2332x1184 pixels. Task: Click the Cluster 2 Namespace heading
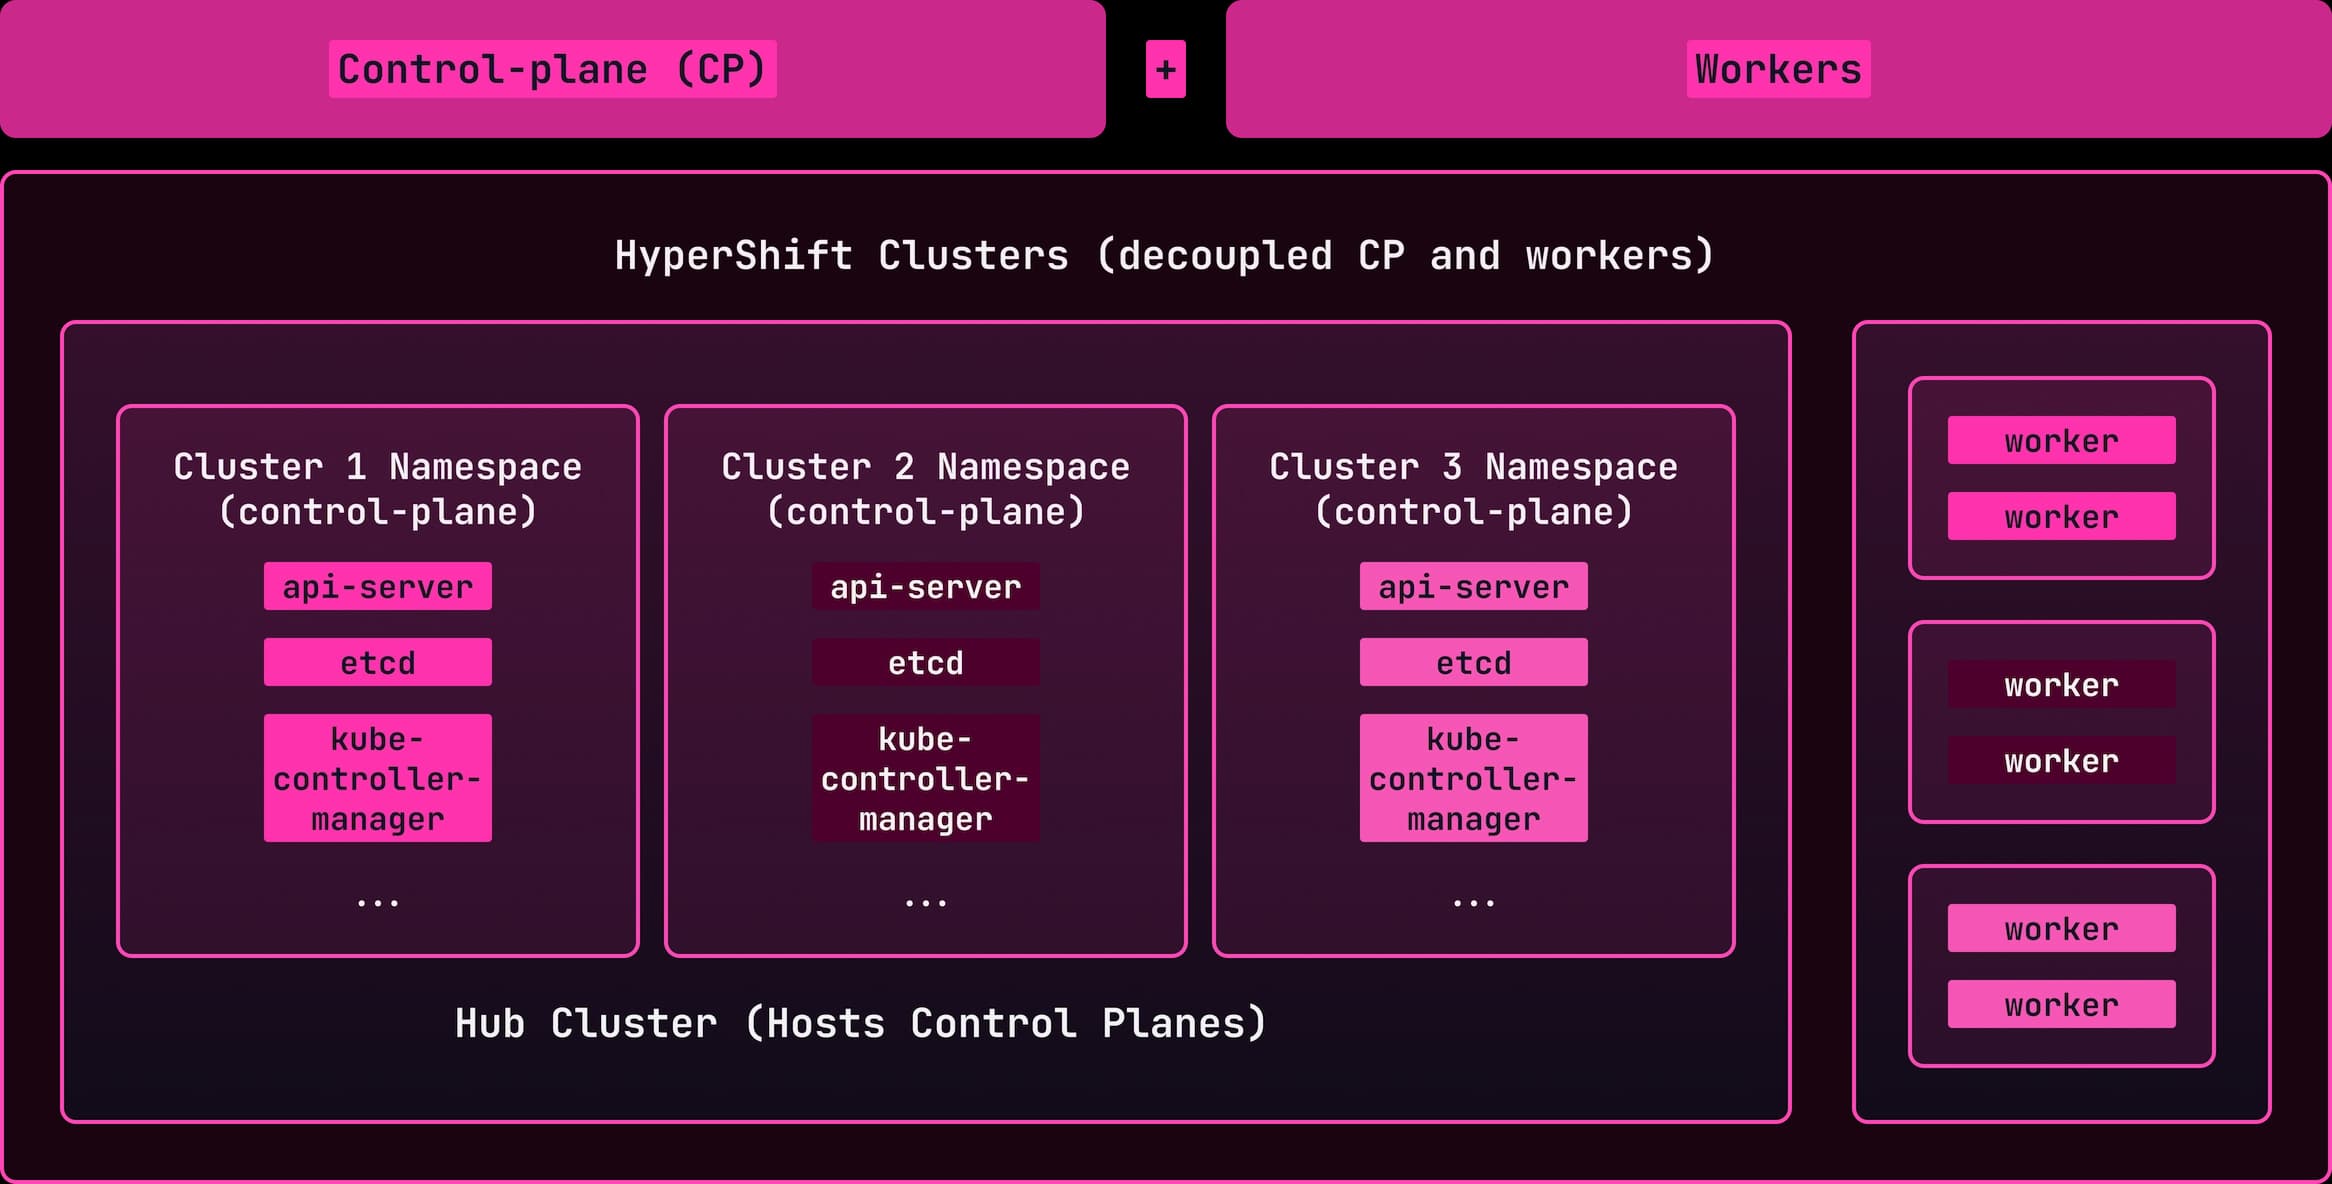pyautogui.click(x=926, y=489)
